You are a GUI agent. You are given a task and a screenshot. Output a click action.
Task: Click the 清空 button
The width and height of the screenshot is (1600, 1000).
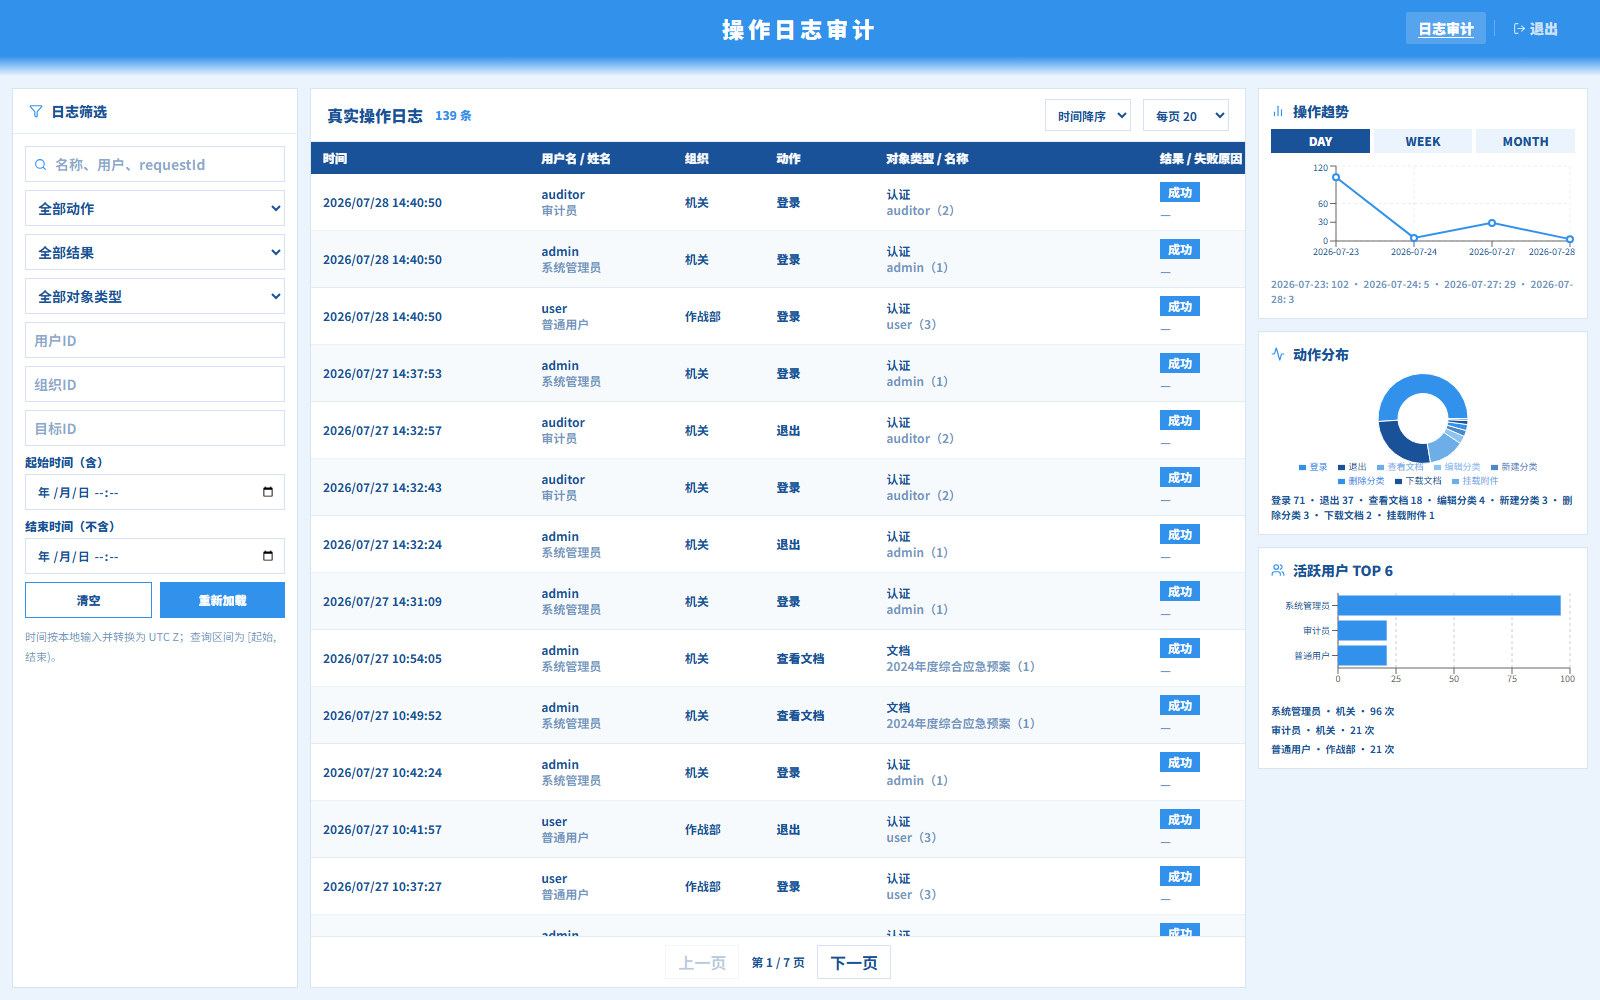tap(88, 600)
